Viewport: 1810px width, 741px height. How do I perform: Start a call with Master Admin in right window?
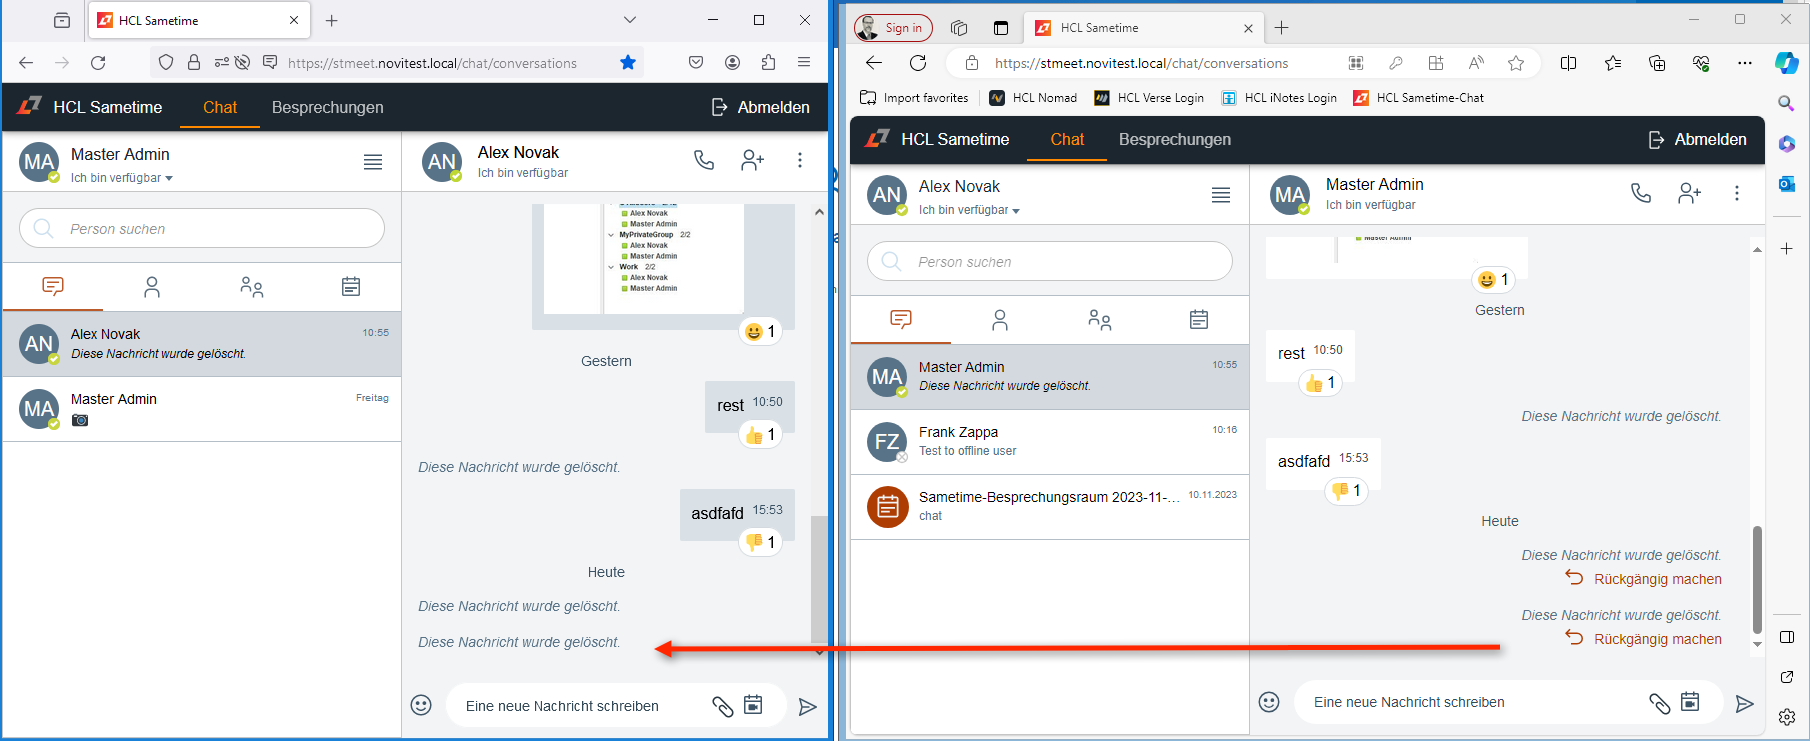(1641, 192)
